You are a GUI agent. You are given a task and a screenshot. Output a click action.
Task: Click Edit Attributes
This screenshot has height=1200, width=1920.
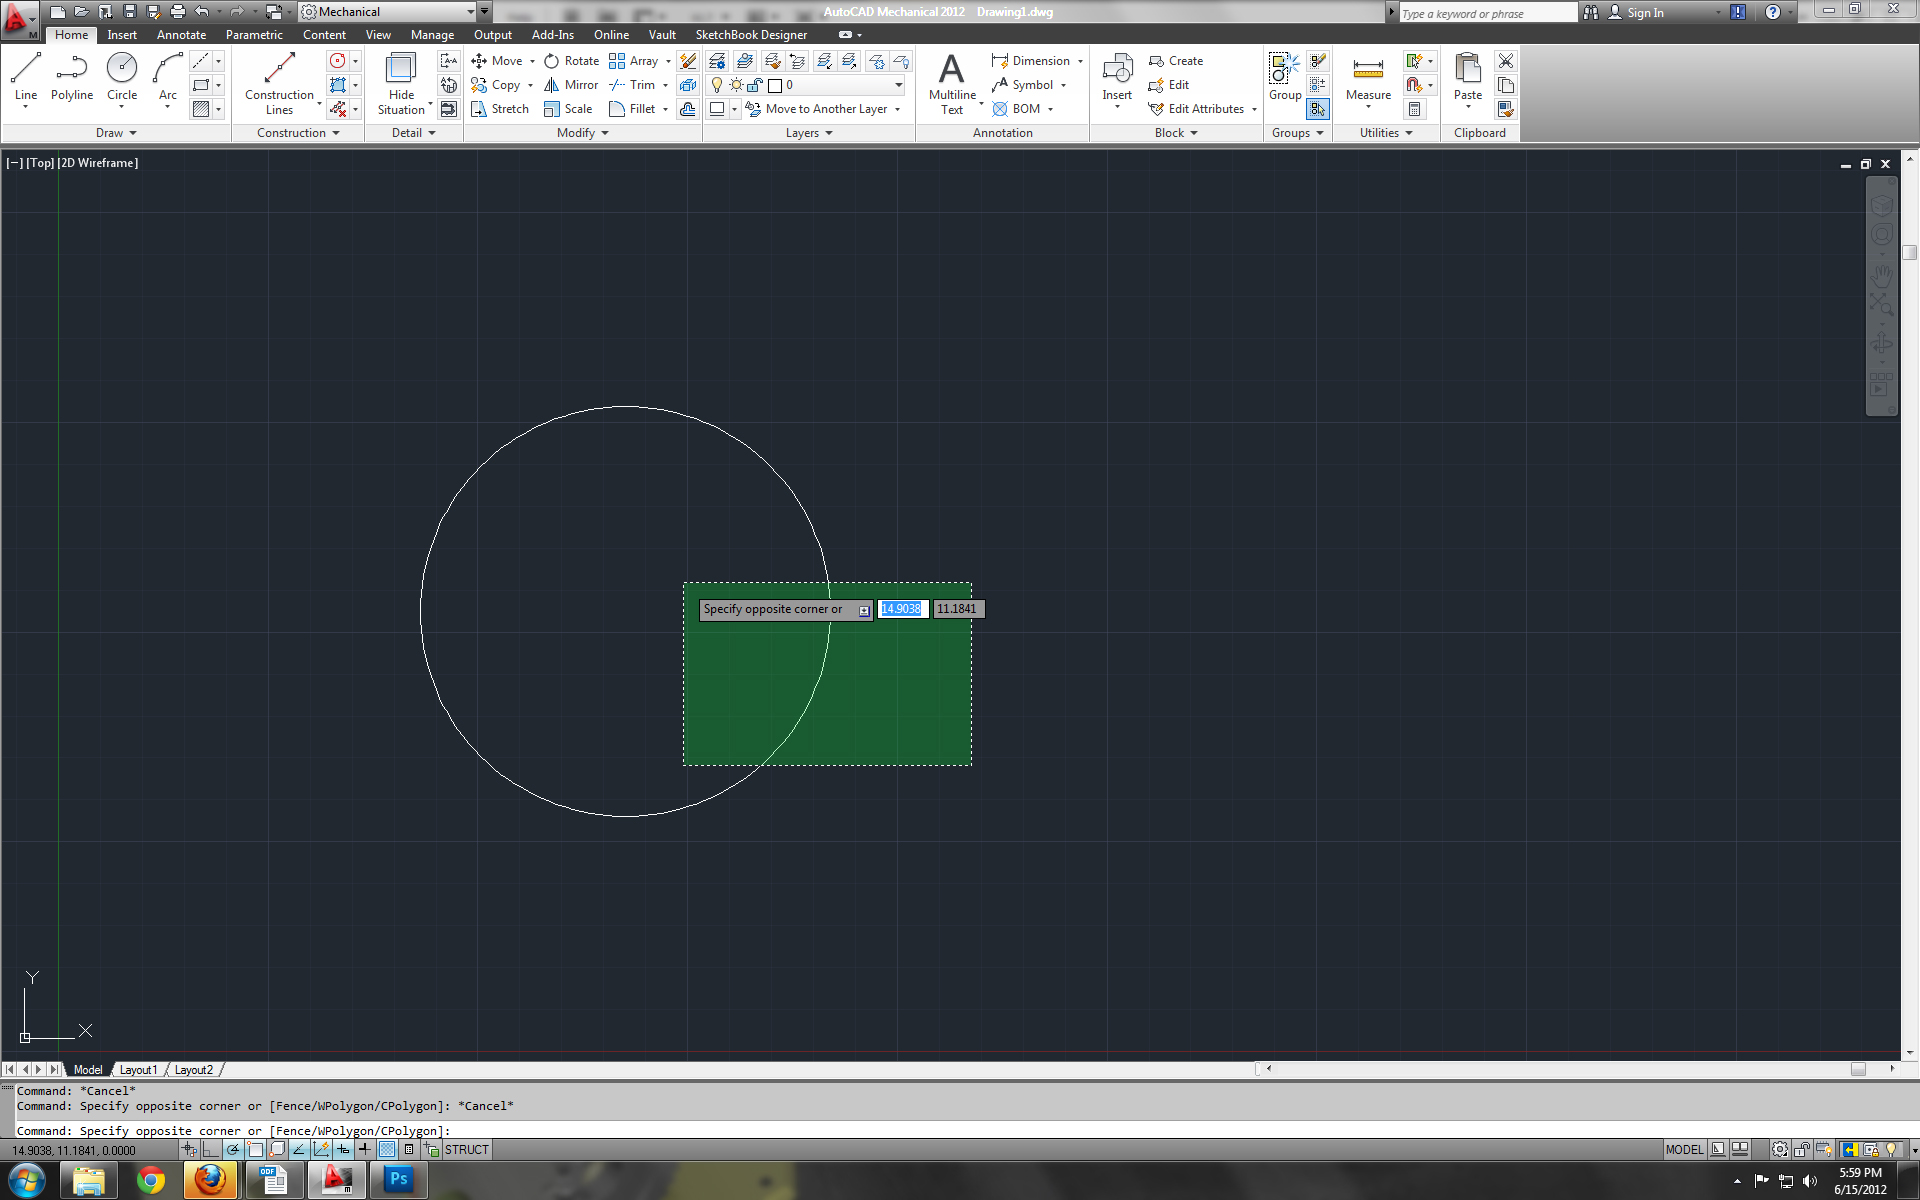point(1196,109)
